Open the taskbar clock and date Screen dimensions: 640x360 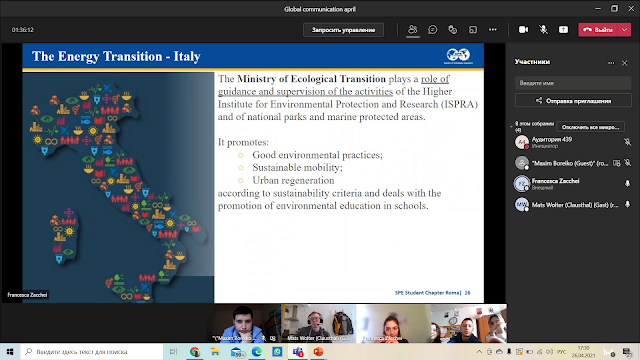(x=584, y=351)
